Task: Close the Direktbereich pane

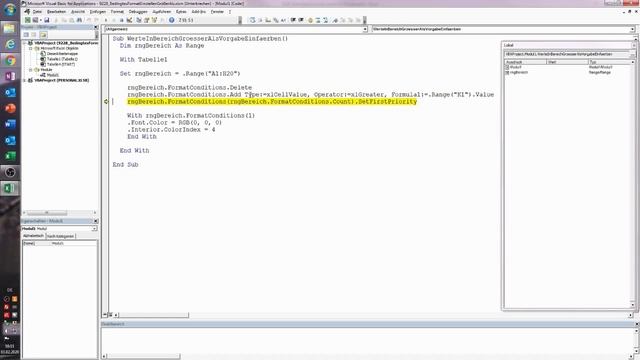Action: click(x=636, y=324)
